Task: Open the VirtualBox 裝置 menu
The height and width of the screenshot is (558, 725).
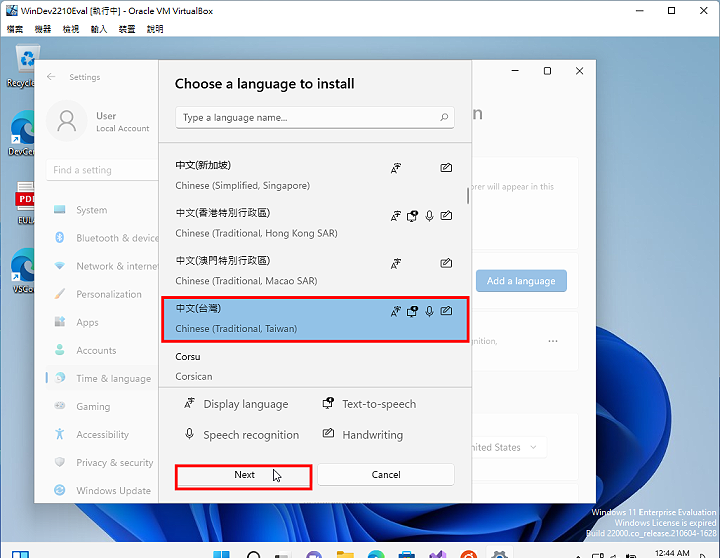Action: pyautogui.click(x=127, y=29)
